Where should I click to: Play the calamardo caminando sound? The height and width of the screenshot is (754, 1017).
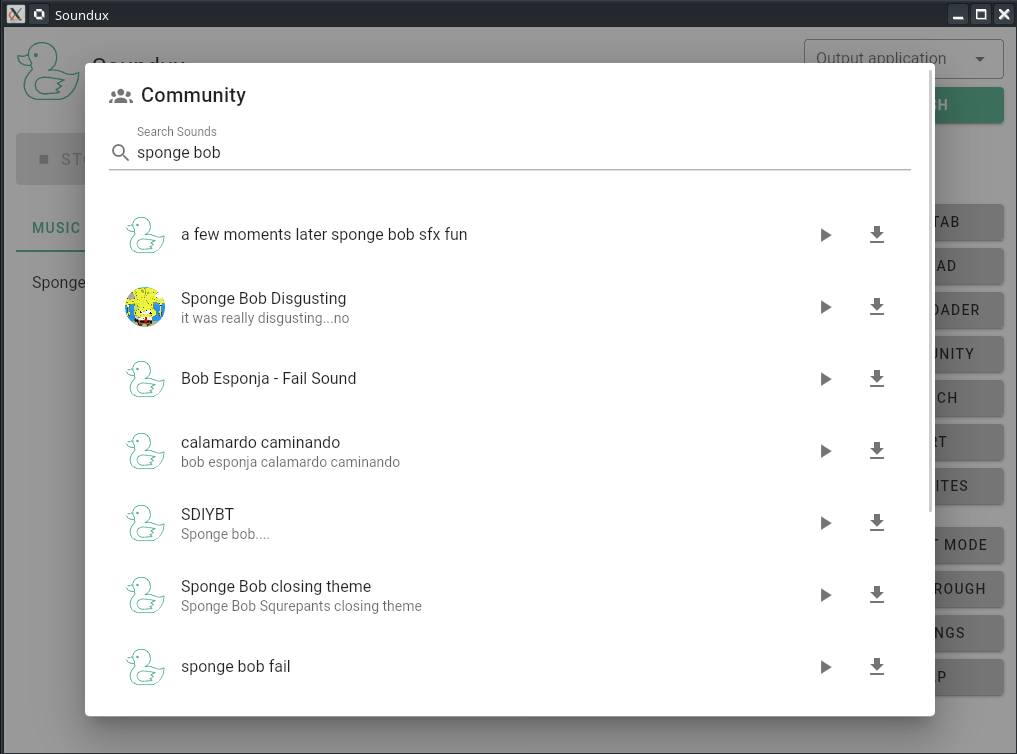(826, 451)
